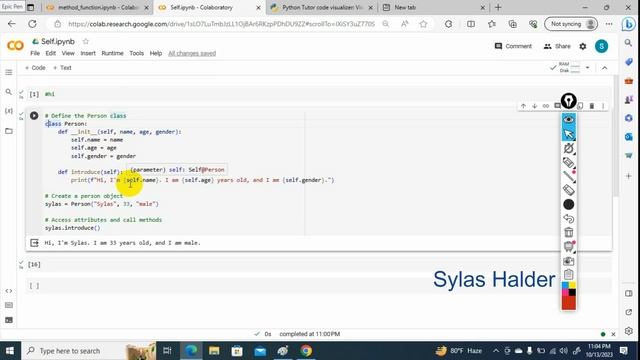The image size is (640, 360).
Task: Open the Runtime menu
Action: pyautogui.click(x=112, y=53)
